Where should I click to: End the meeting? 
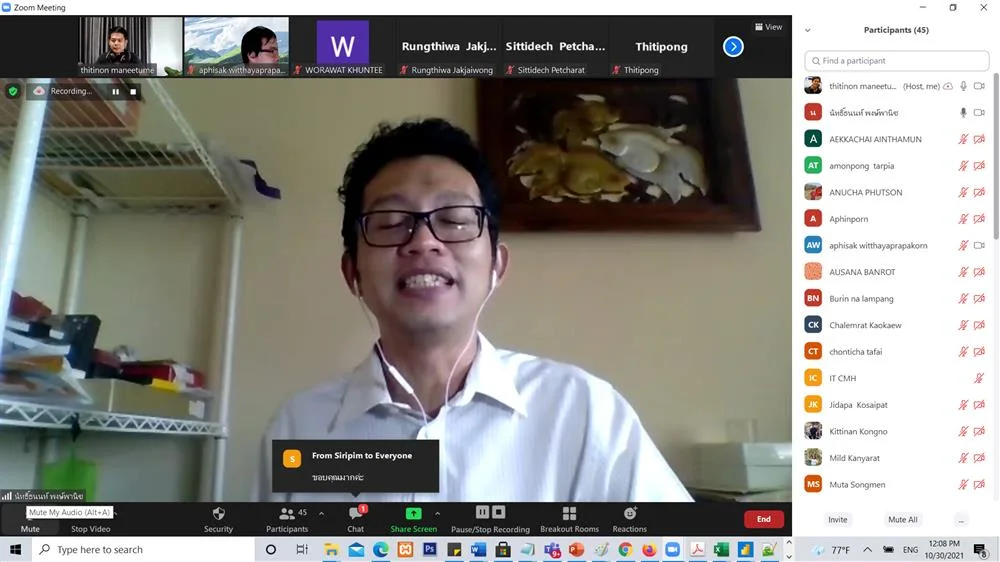(x=763, y=519)
